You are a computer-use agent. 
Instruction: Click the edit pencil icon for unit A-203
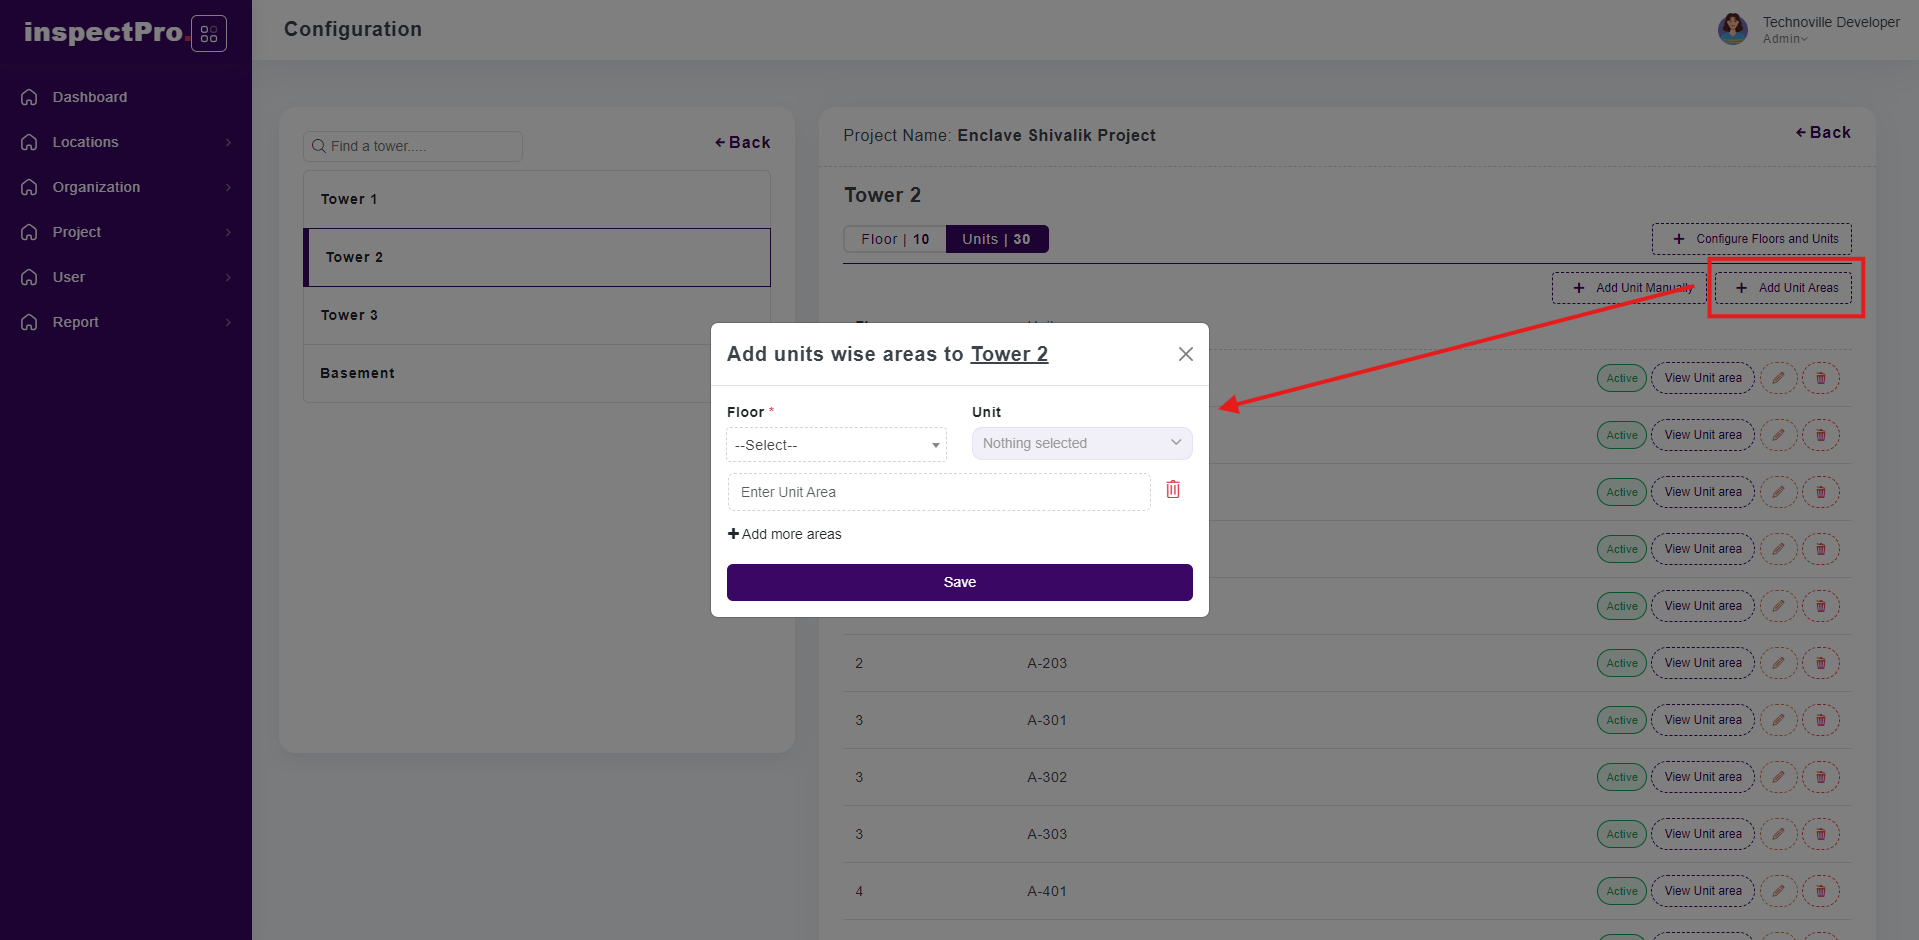pos(1778,663)
